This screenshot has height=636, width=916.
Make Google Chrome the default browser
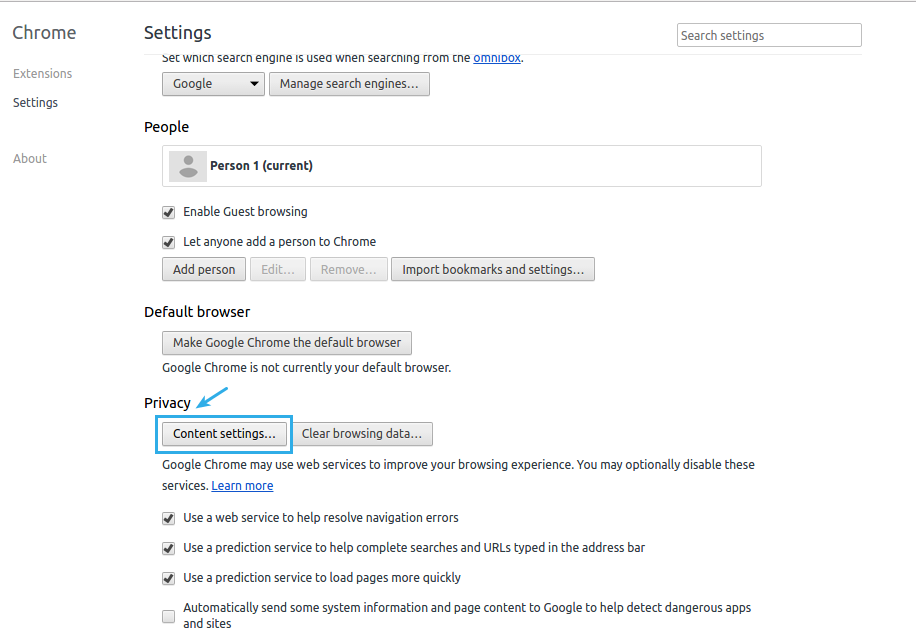(287, 343)
